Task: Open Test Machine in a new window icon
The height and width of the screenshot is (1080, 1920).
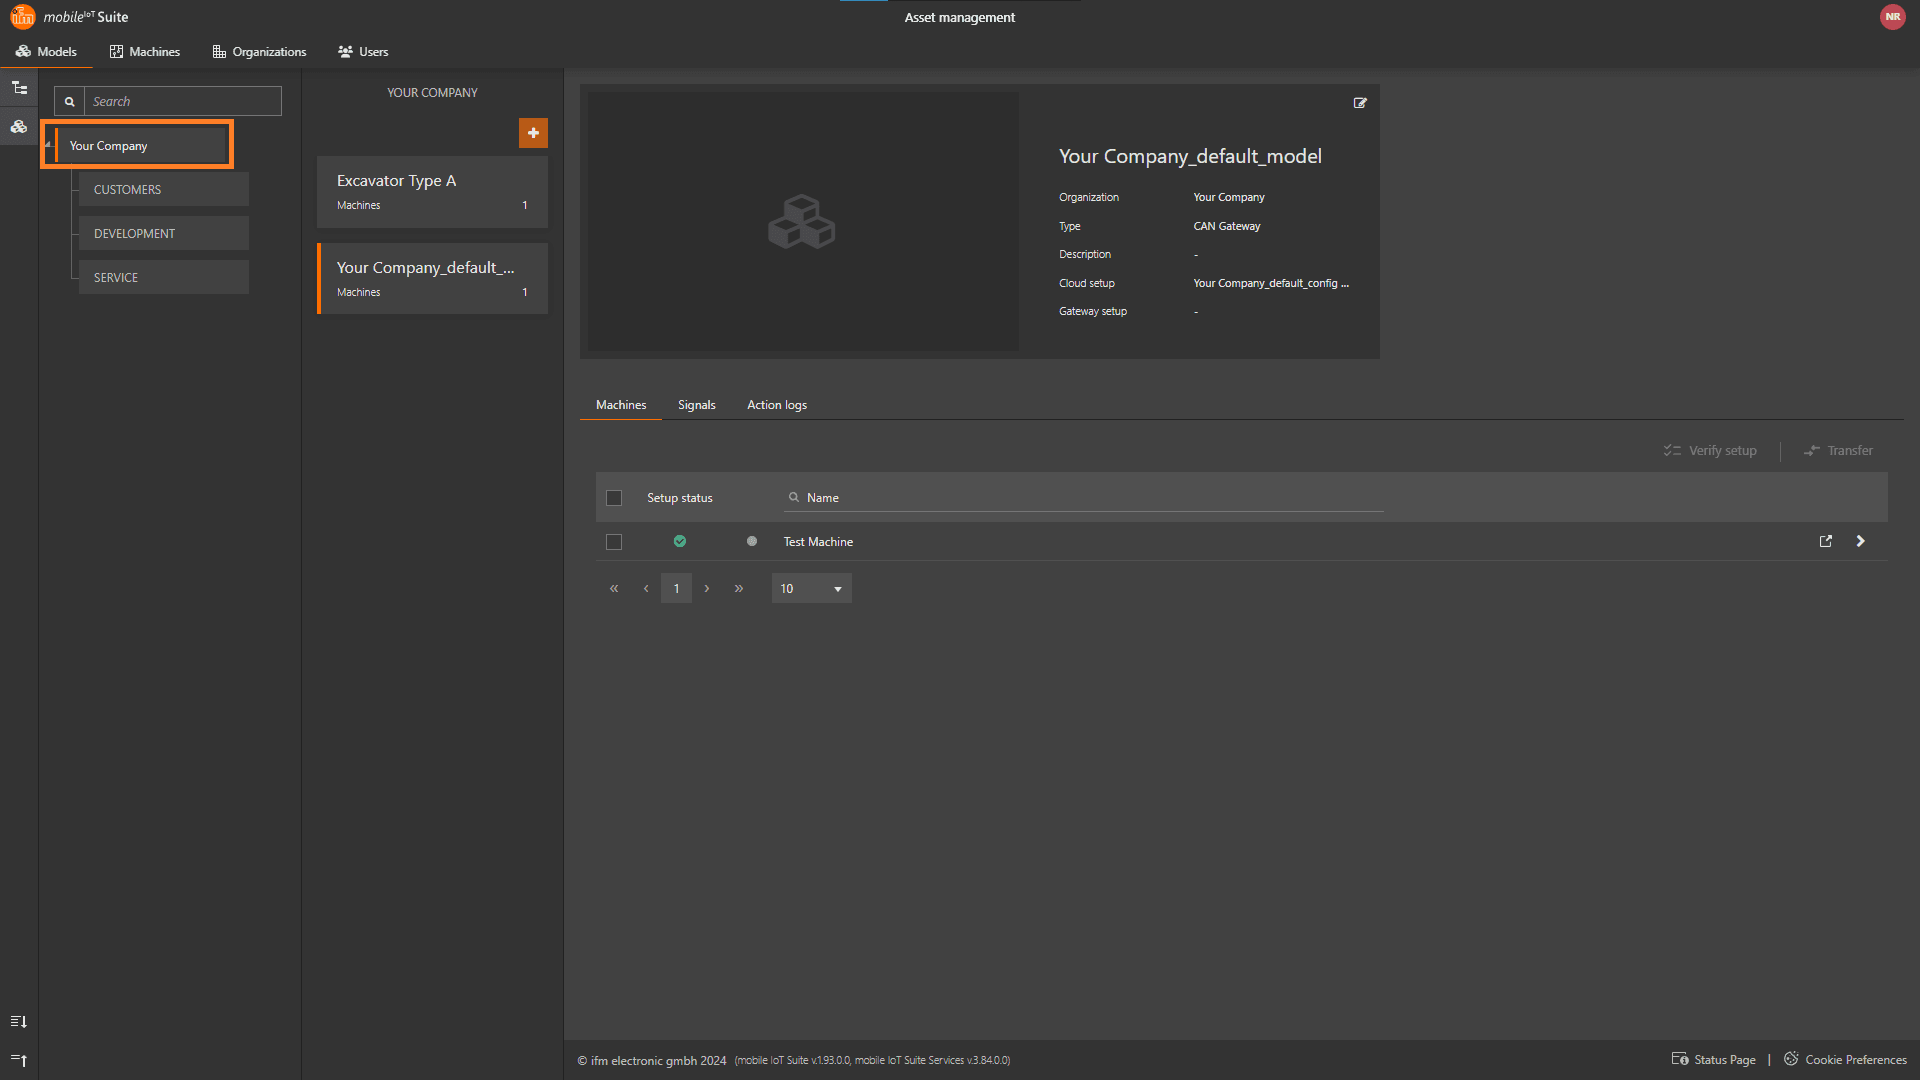Action: pyautogui.click(x=1826, y=541)
